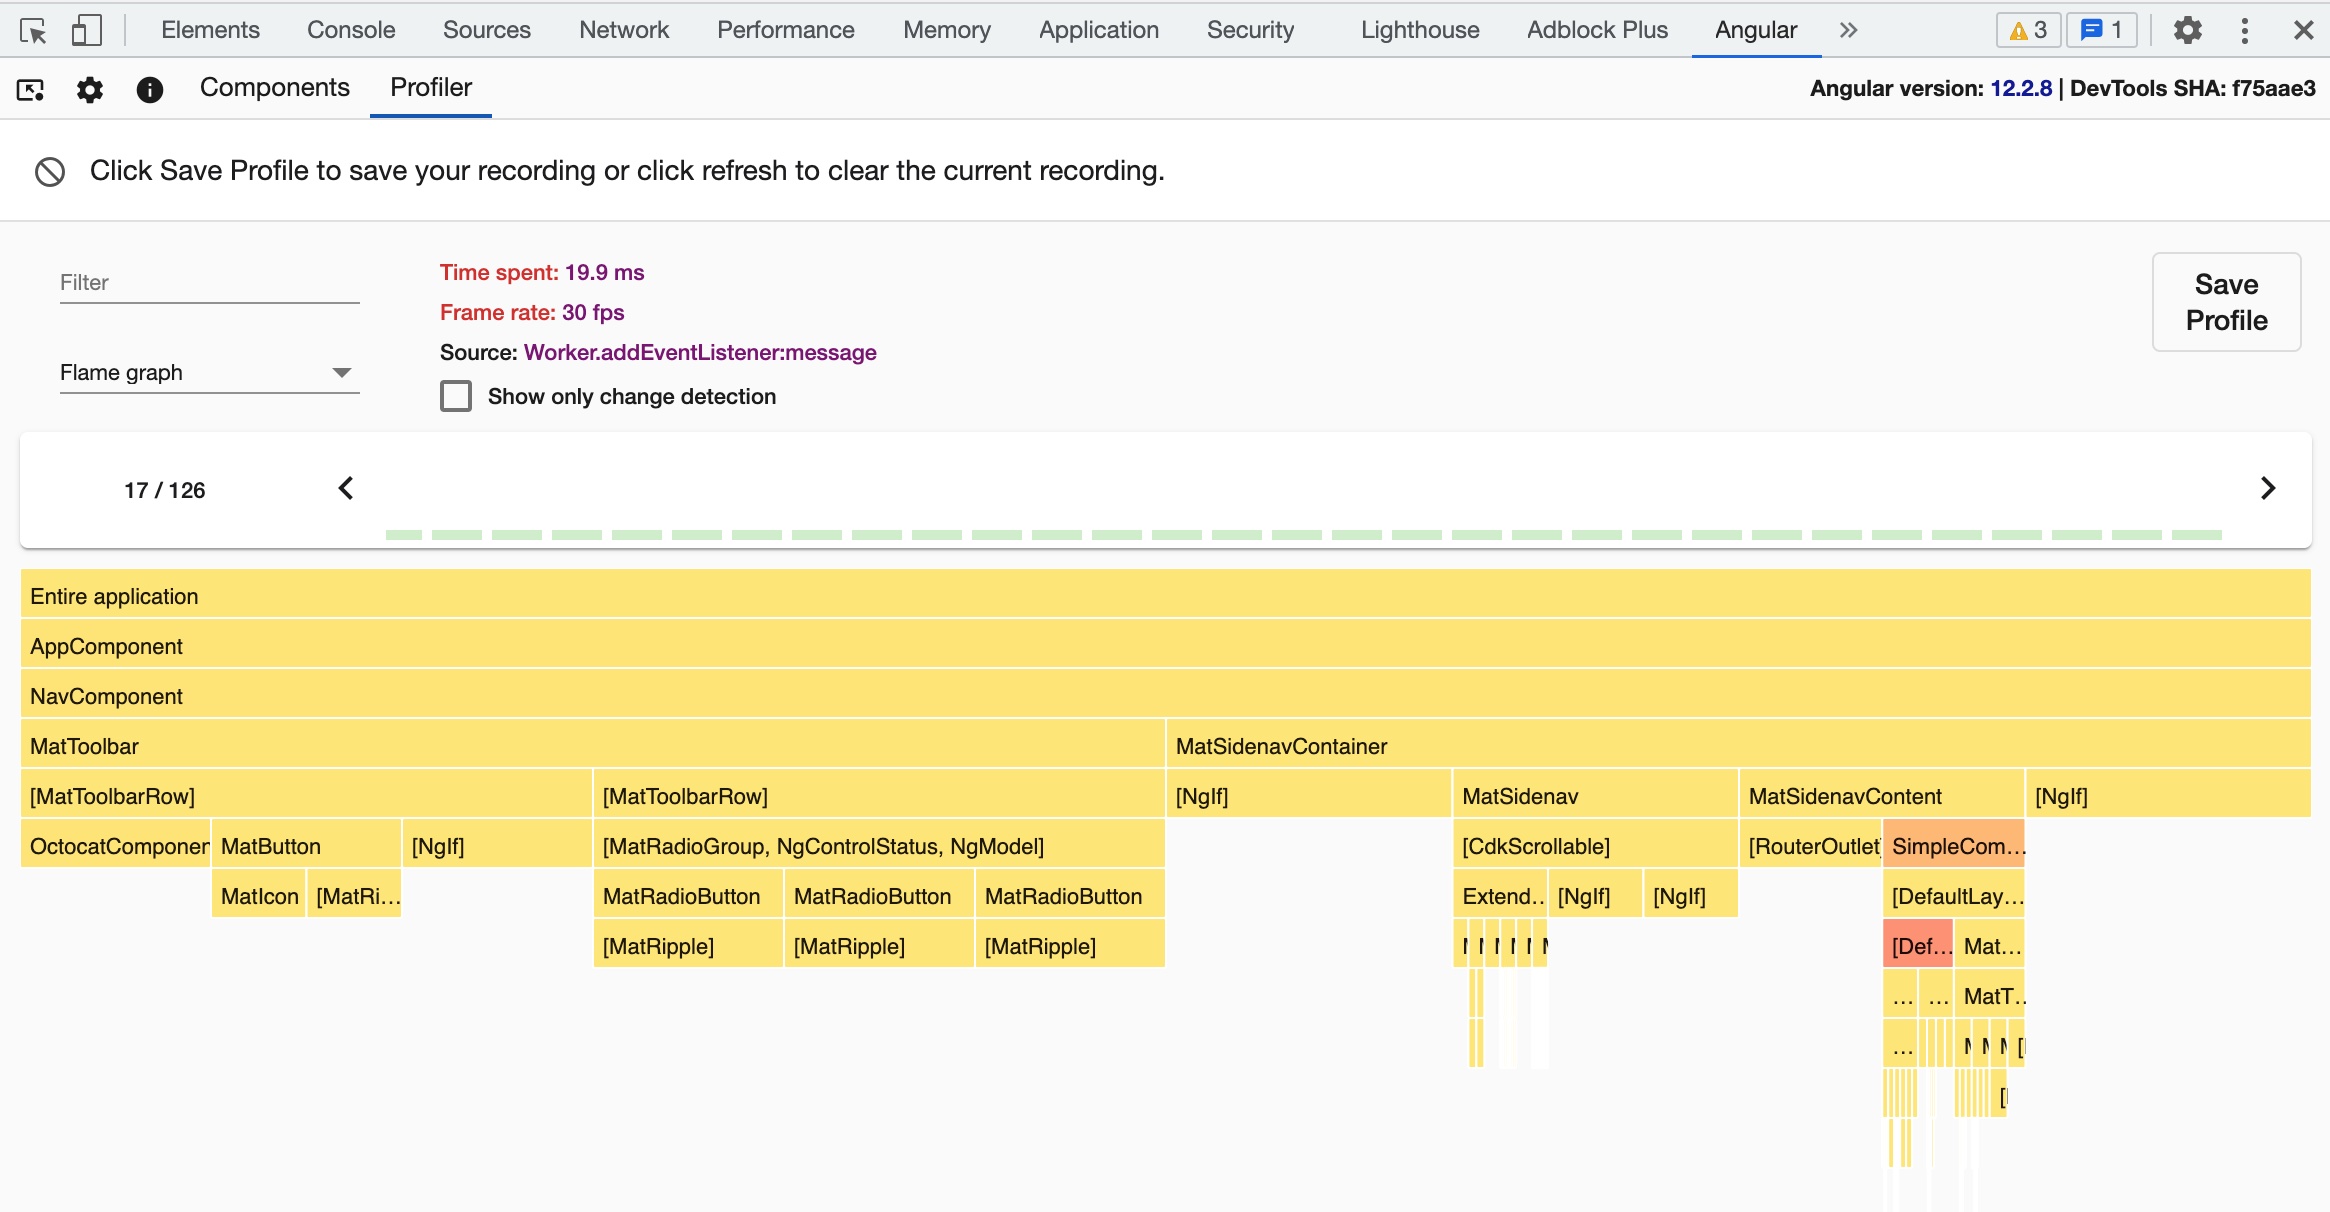2330x1212 pixels.
Task: Click the inspect element picker icon
Action: [x=33, y=31]
